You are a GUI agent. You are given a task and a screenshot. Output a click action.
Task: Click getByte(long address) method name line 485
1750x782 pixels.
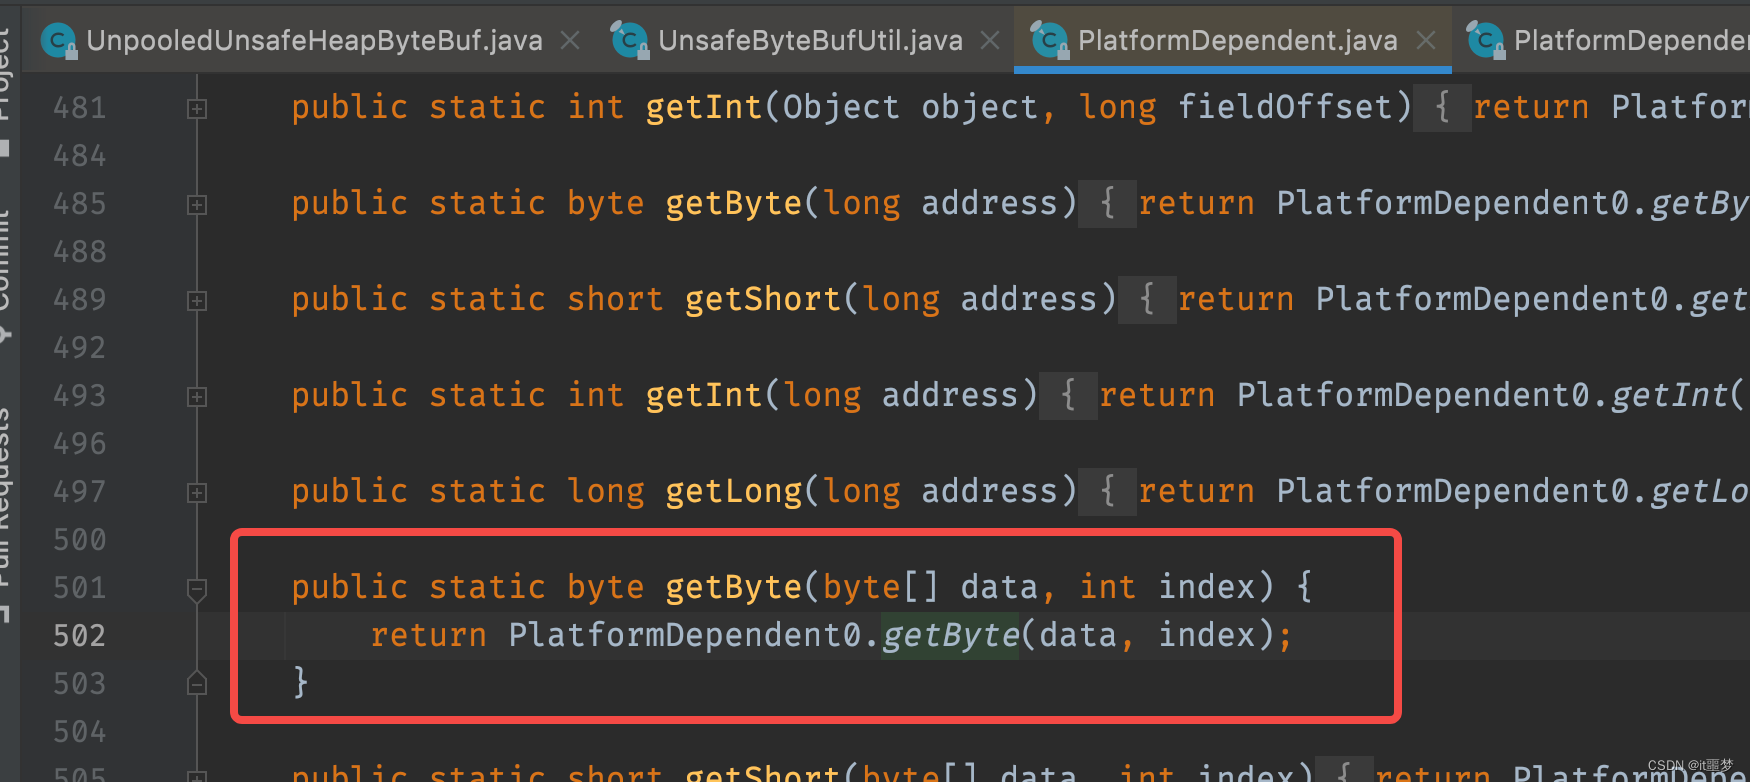tap(734, 203)
